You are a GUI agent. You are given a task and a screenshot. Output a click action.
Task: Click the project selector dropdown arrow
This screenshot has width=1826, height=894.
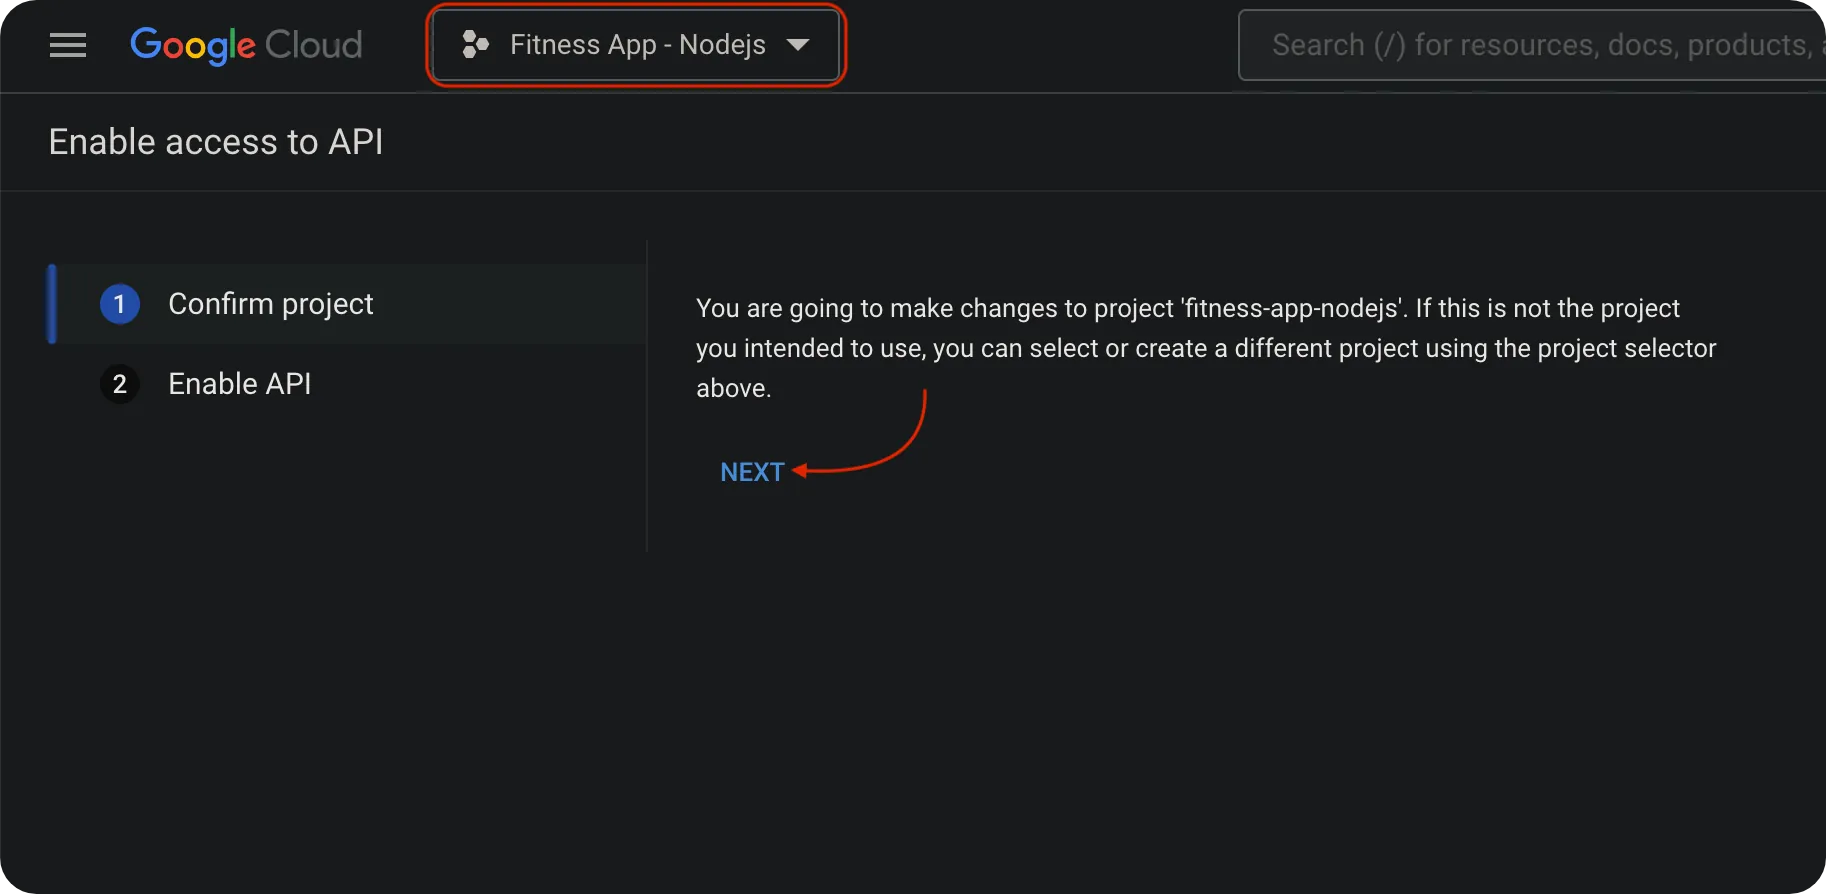pos(798,45)
